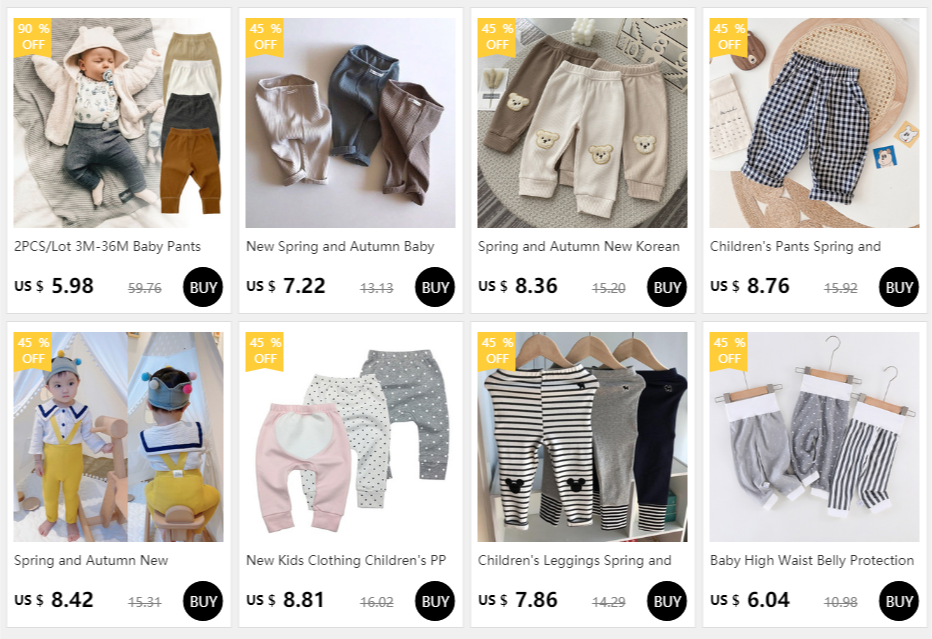Select the pink polka-dot pants image
The height and width of the screenshot is (639, 932).
tap(350, 436)
